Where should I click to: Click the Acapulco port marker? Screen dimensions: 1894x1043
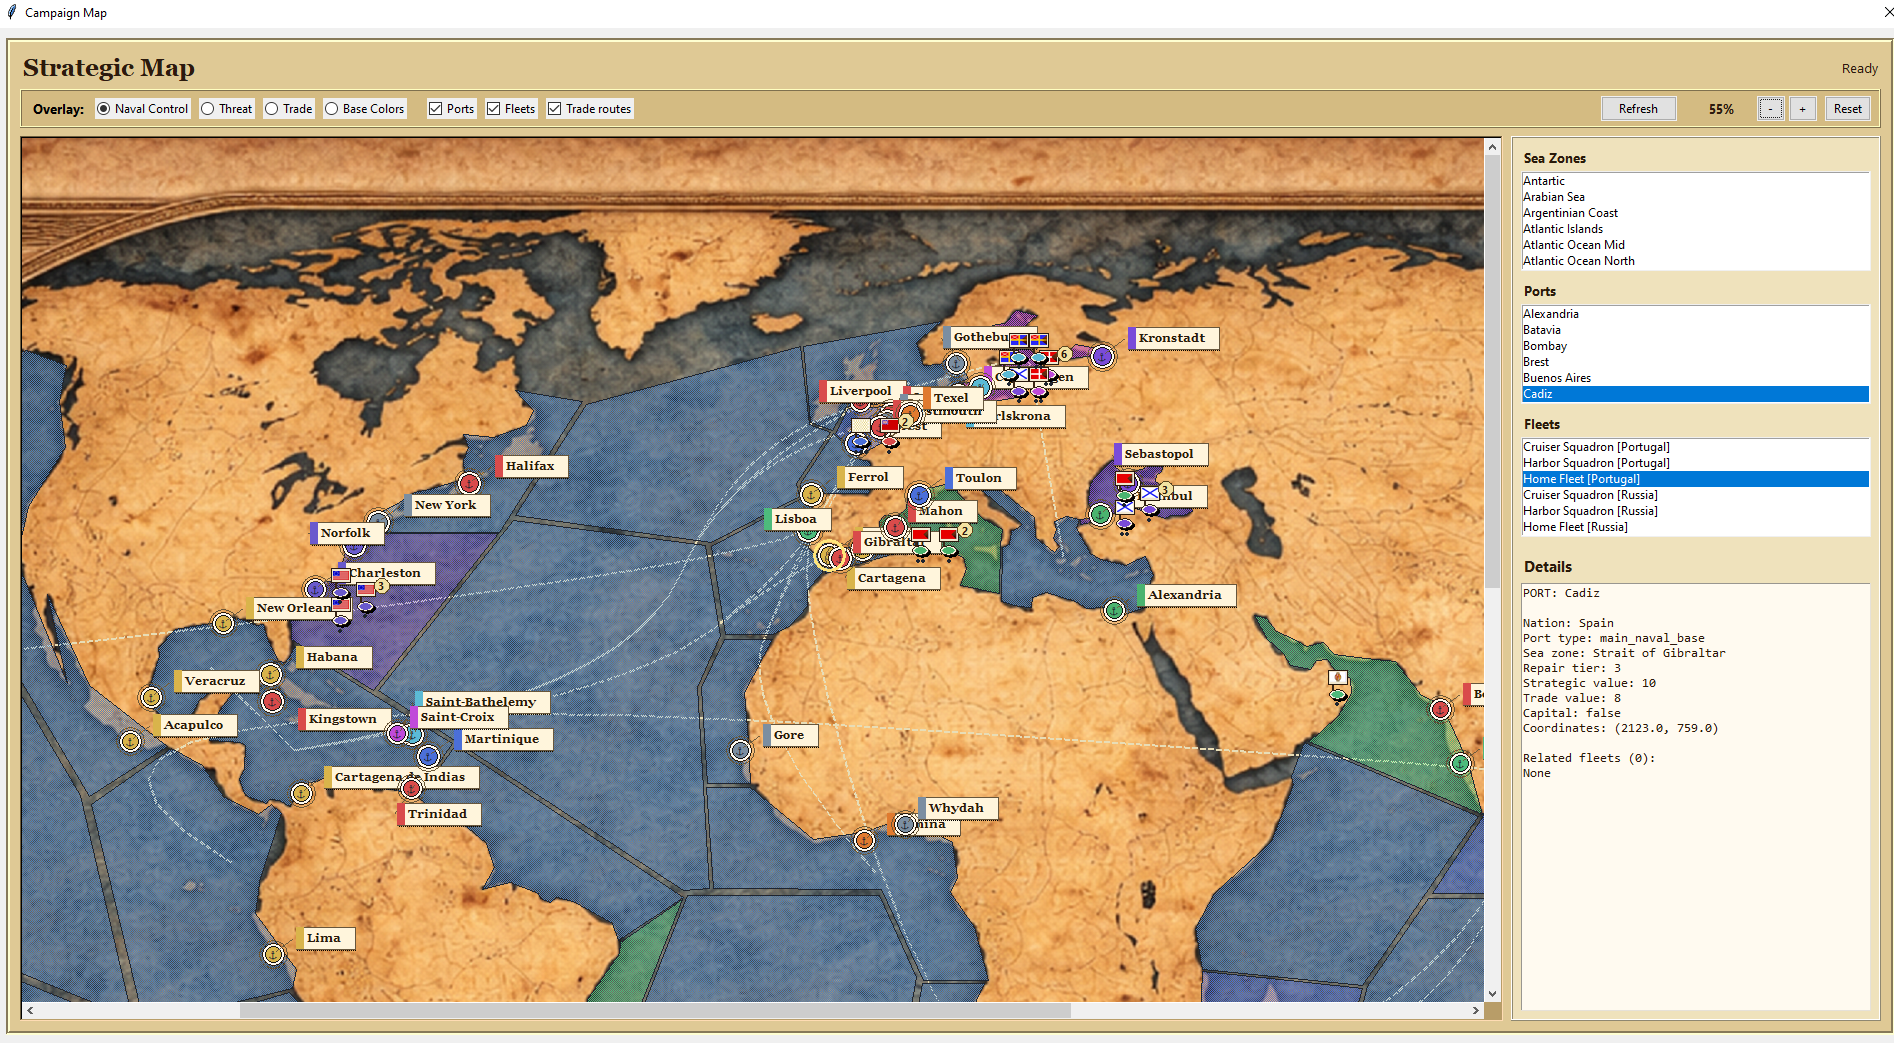[130, 741]
